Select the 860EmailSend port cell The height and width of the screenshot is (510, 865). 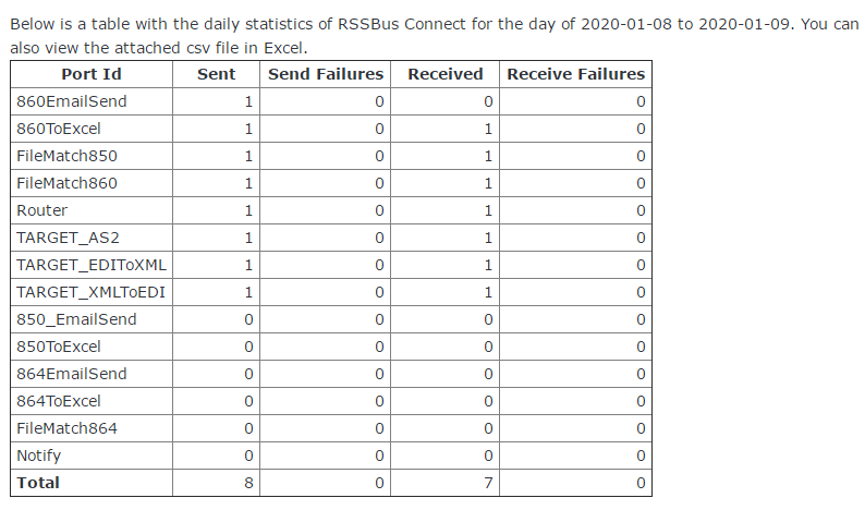[x=92, y=102]
